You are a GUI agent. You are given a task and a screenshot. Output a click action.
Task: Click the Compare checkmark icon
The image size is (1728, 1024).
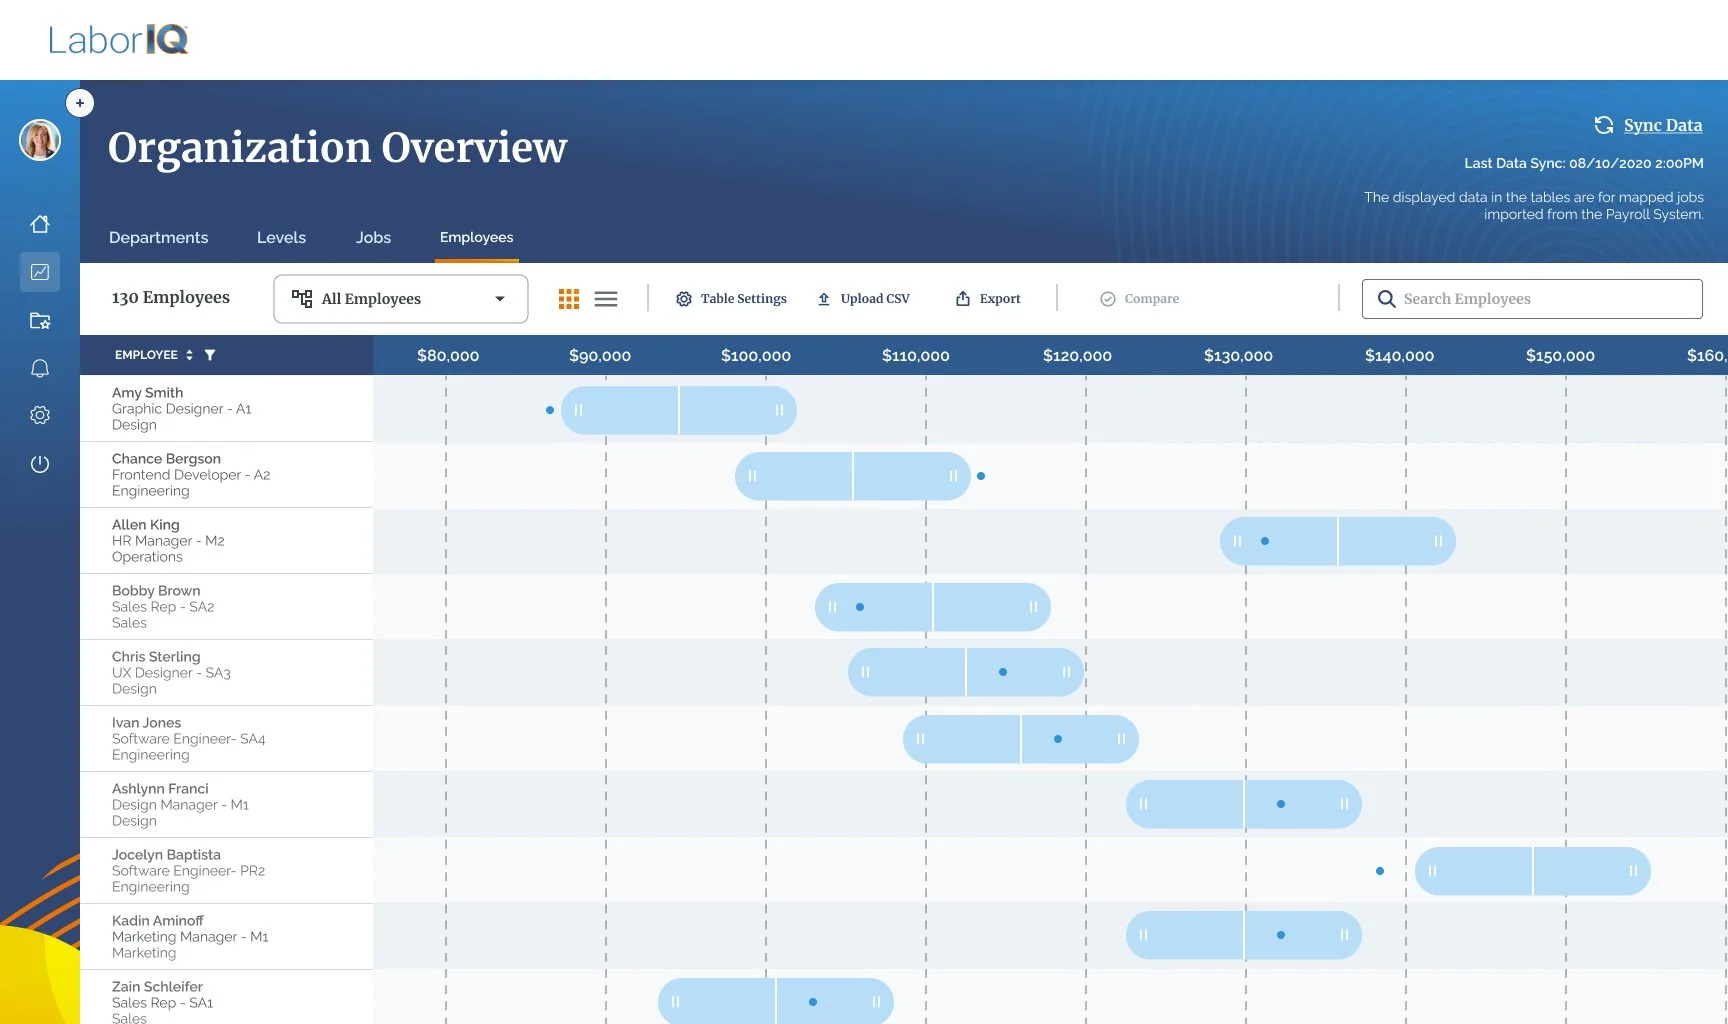[1108, 299]
